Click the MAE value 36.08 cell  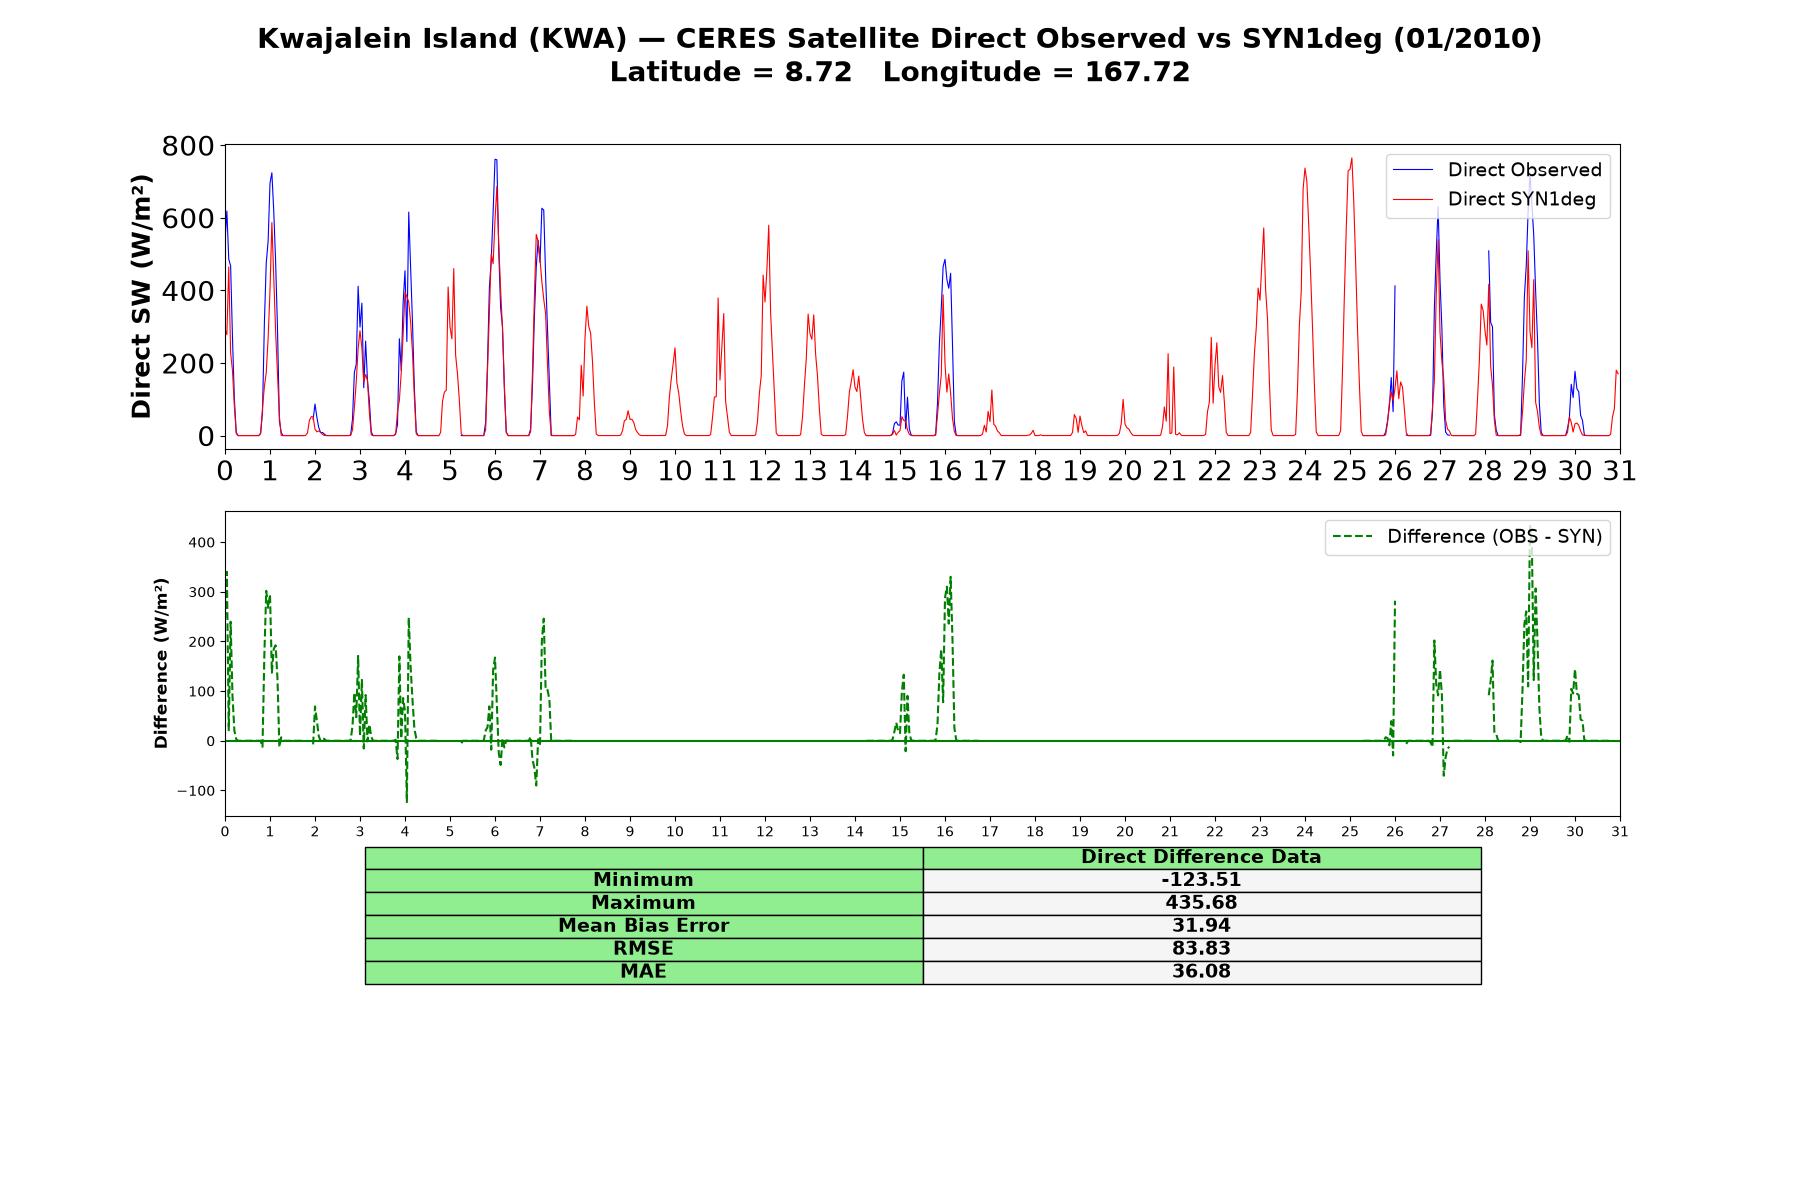tap(1202, 972)
